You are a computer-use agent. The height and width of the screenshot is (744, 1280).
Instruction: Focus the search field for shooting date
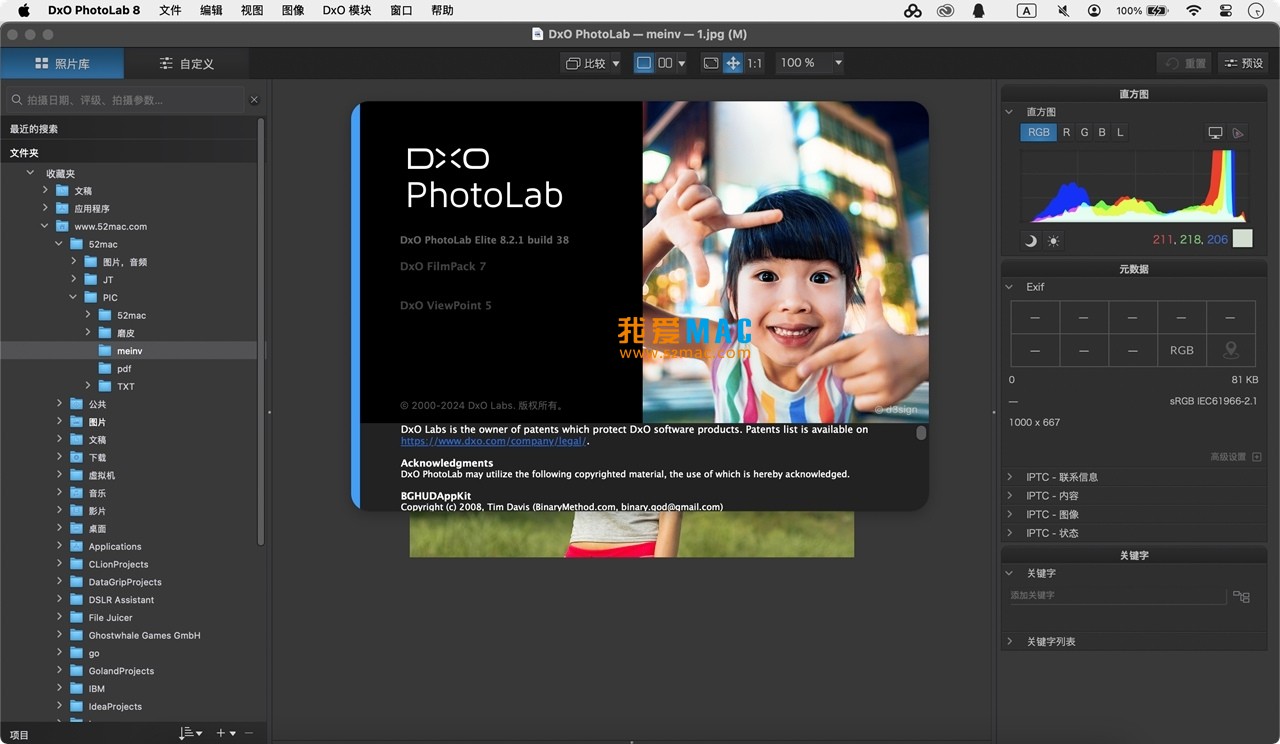pyautogui.click(x=126, y=100)
